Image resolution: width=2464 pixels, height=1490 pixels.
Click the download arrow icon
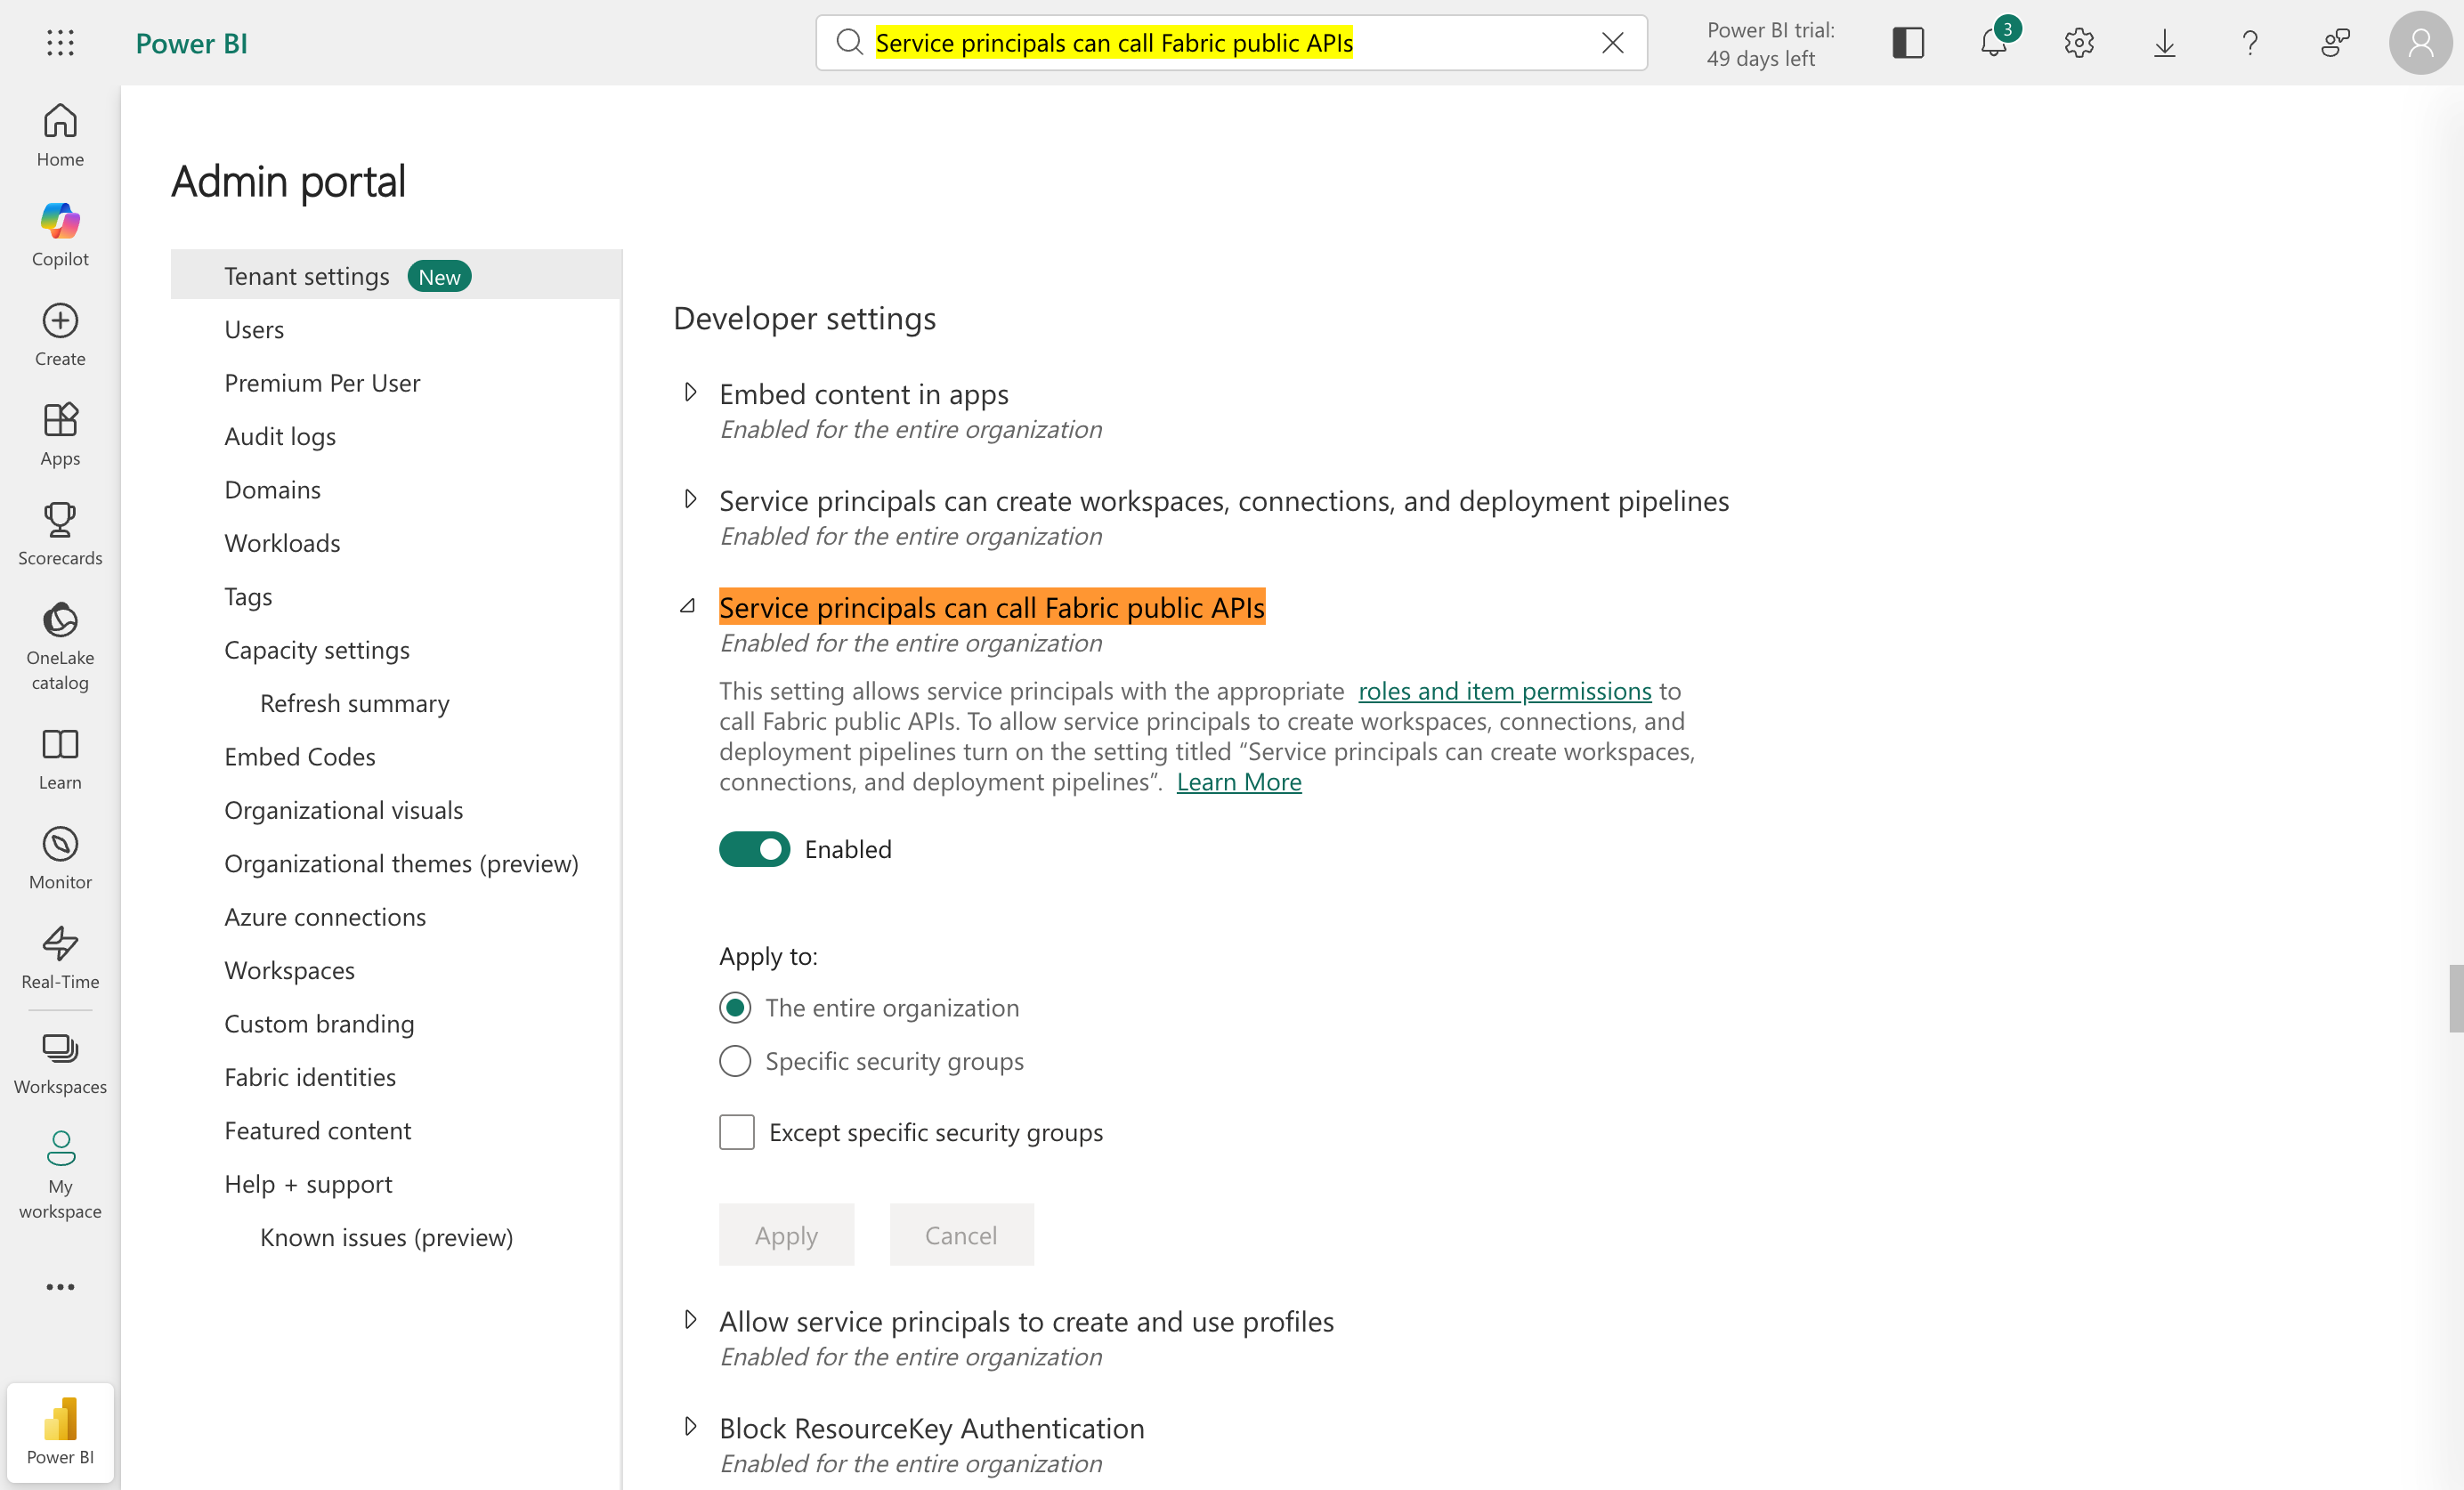point(2164,43)
